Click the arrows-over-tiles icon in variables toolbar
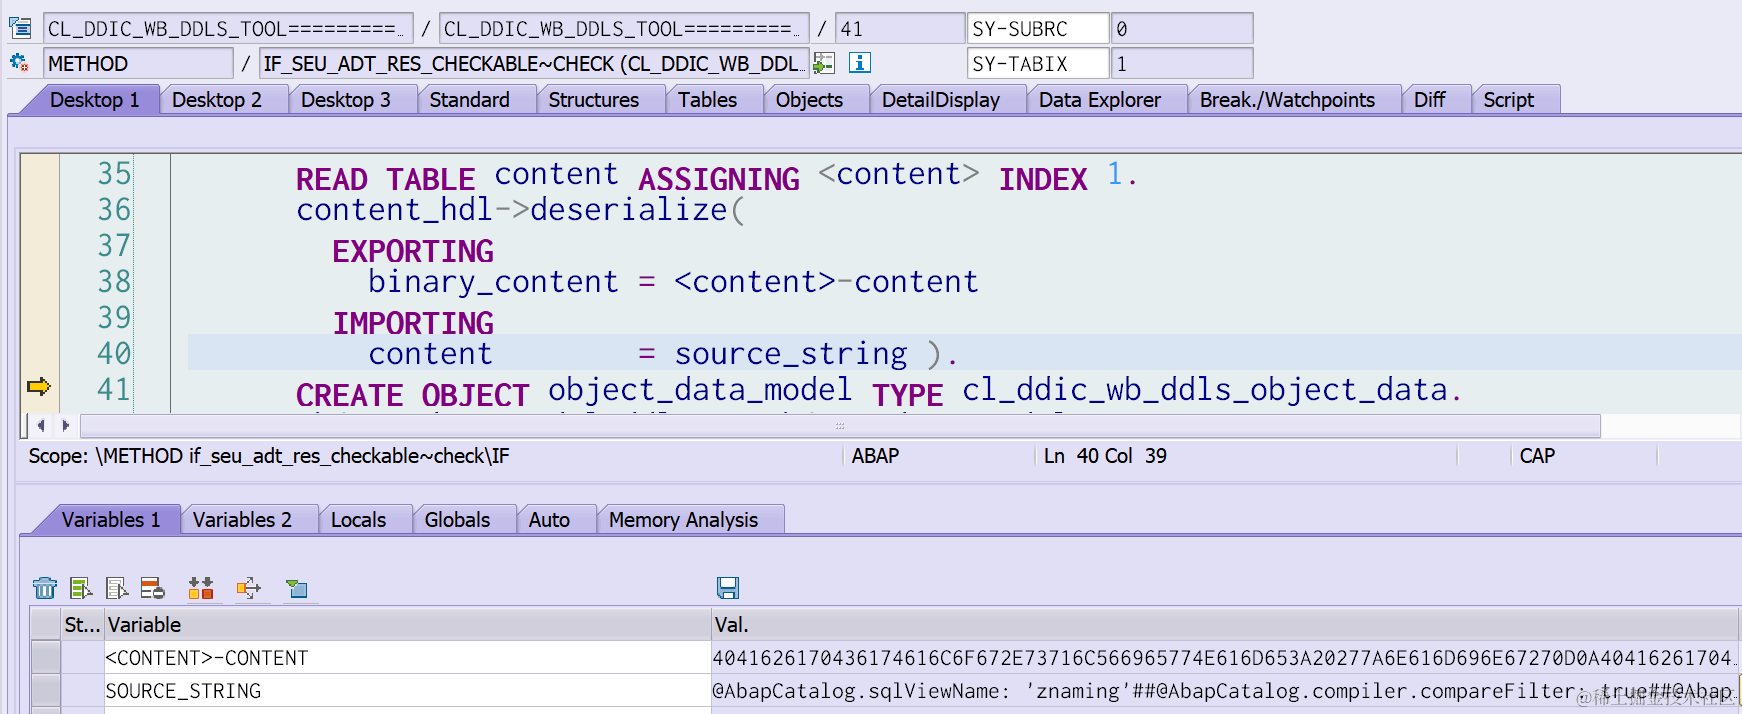The width and height of the screenshot is (1742, 714). click(201, 588)
